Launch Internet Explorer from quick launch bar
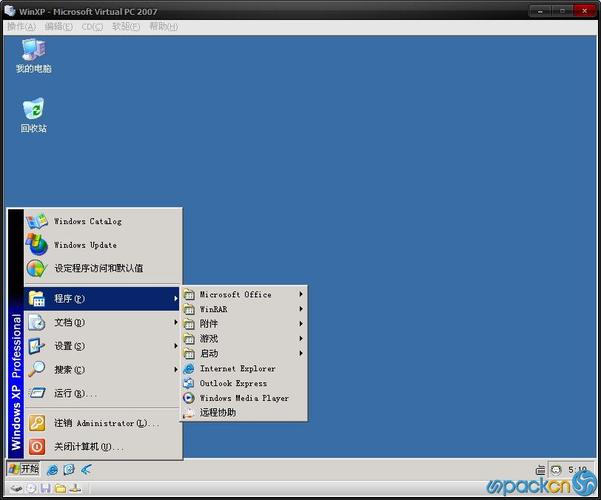This screenshot has width=601, height=500. click(53, 469)
